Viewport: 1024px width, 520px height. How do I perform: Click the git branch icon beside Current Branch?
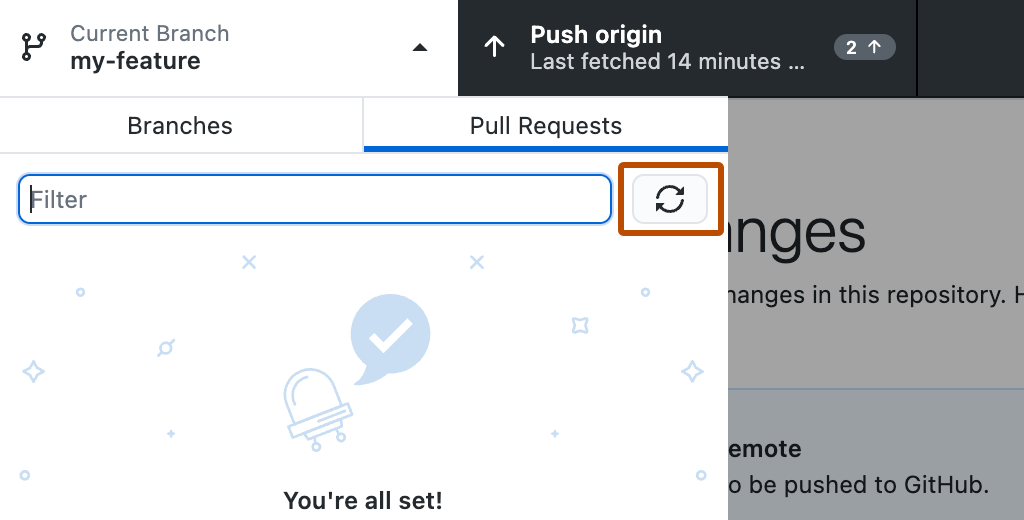click(x=34, y=47)
